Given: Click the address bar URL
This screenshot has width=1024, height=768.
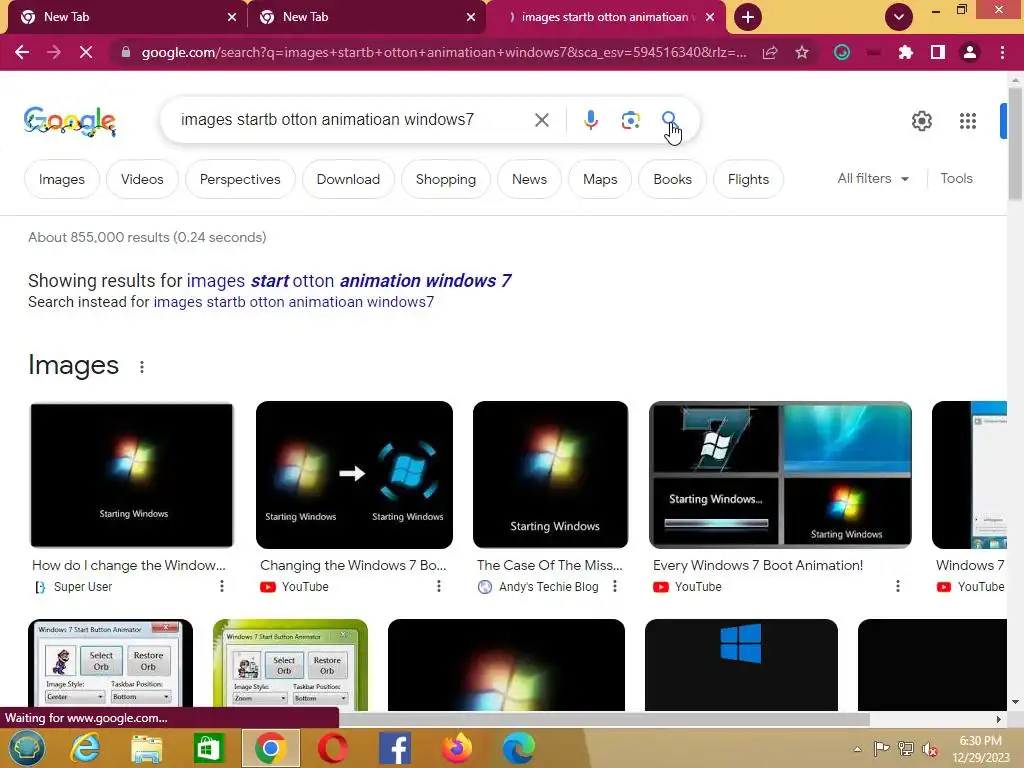Looking at the screenshot, I should tap(444, 52).
